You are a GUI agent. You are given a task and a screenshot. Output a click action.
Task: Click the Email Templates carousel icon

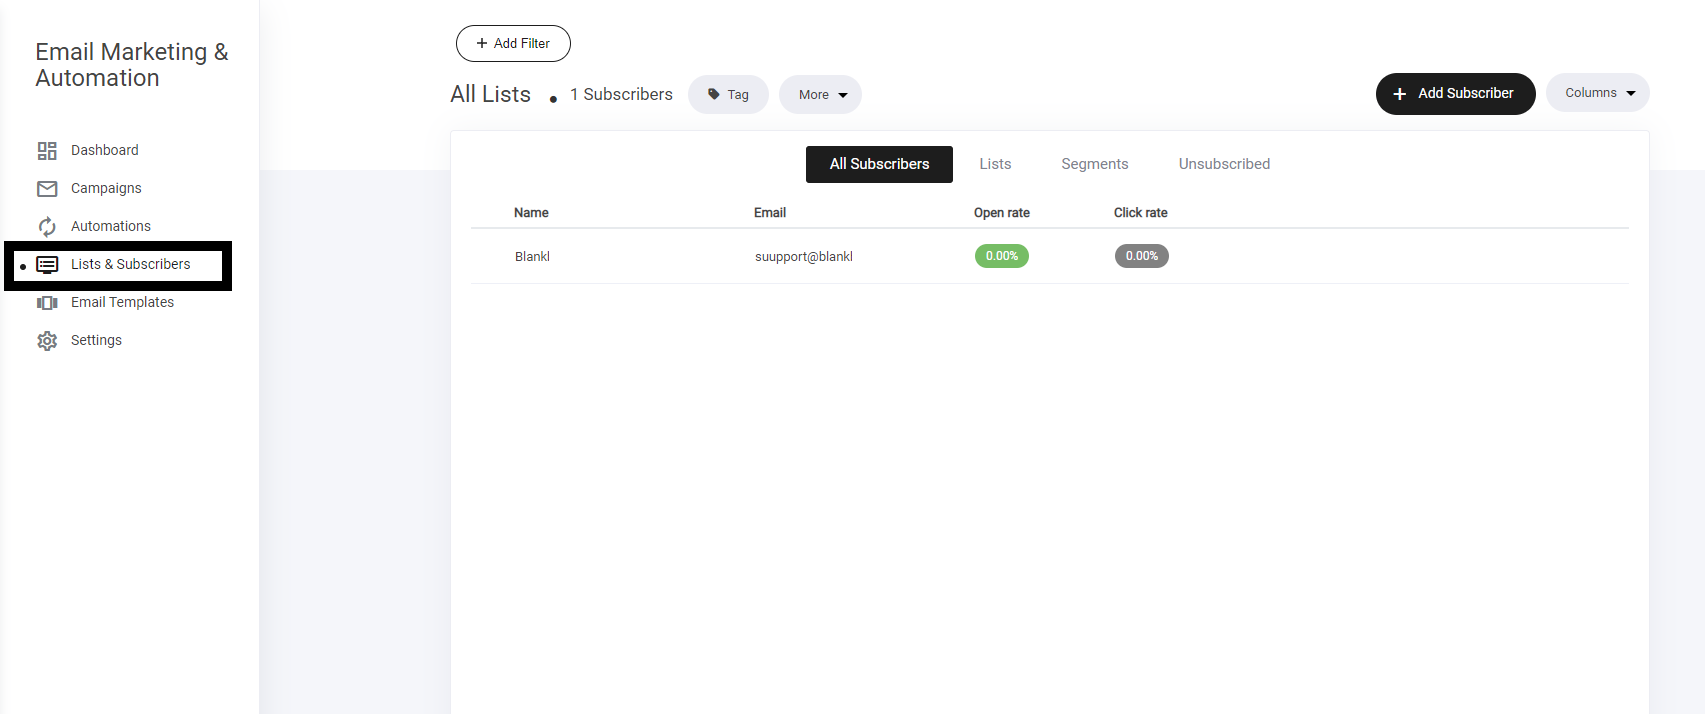pos(47,303)
